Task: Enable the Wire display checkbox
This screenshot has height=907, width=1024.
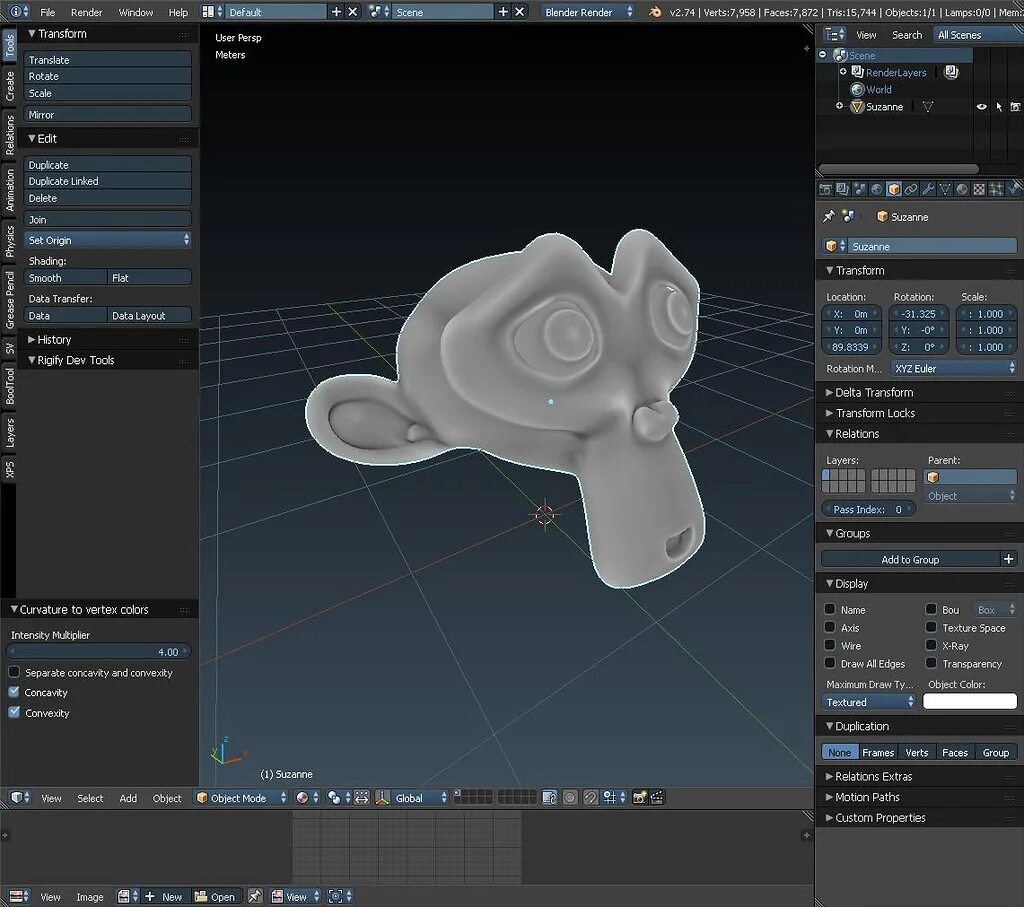Action: (829, 644)
